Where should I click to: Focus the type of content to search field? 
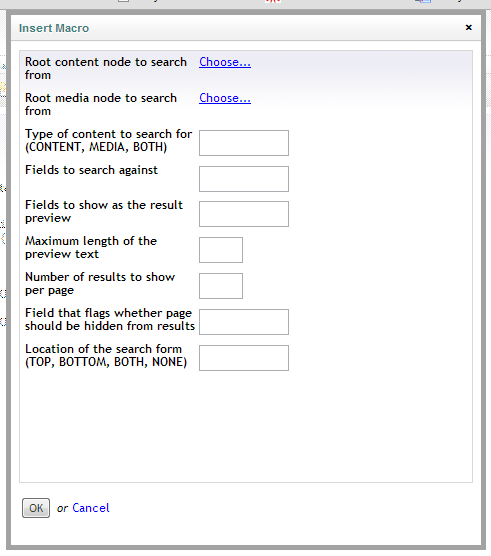click(244, 143)
